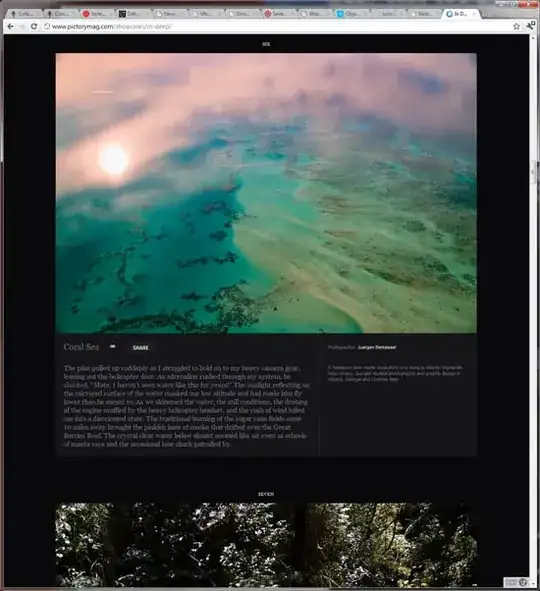Click the permalink icon beside Coral Sea
Screen dimensions: 540x591
point(113,346)
